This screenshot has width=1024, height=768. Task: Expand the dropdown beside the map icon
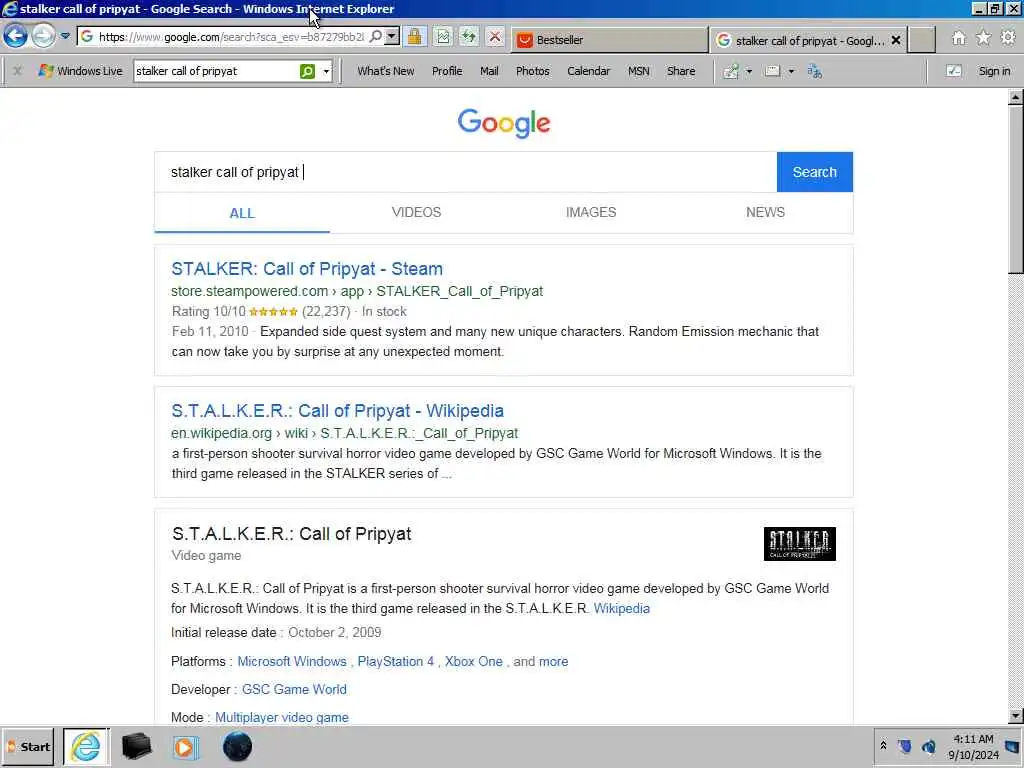coord(749,71)
